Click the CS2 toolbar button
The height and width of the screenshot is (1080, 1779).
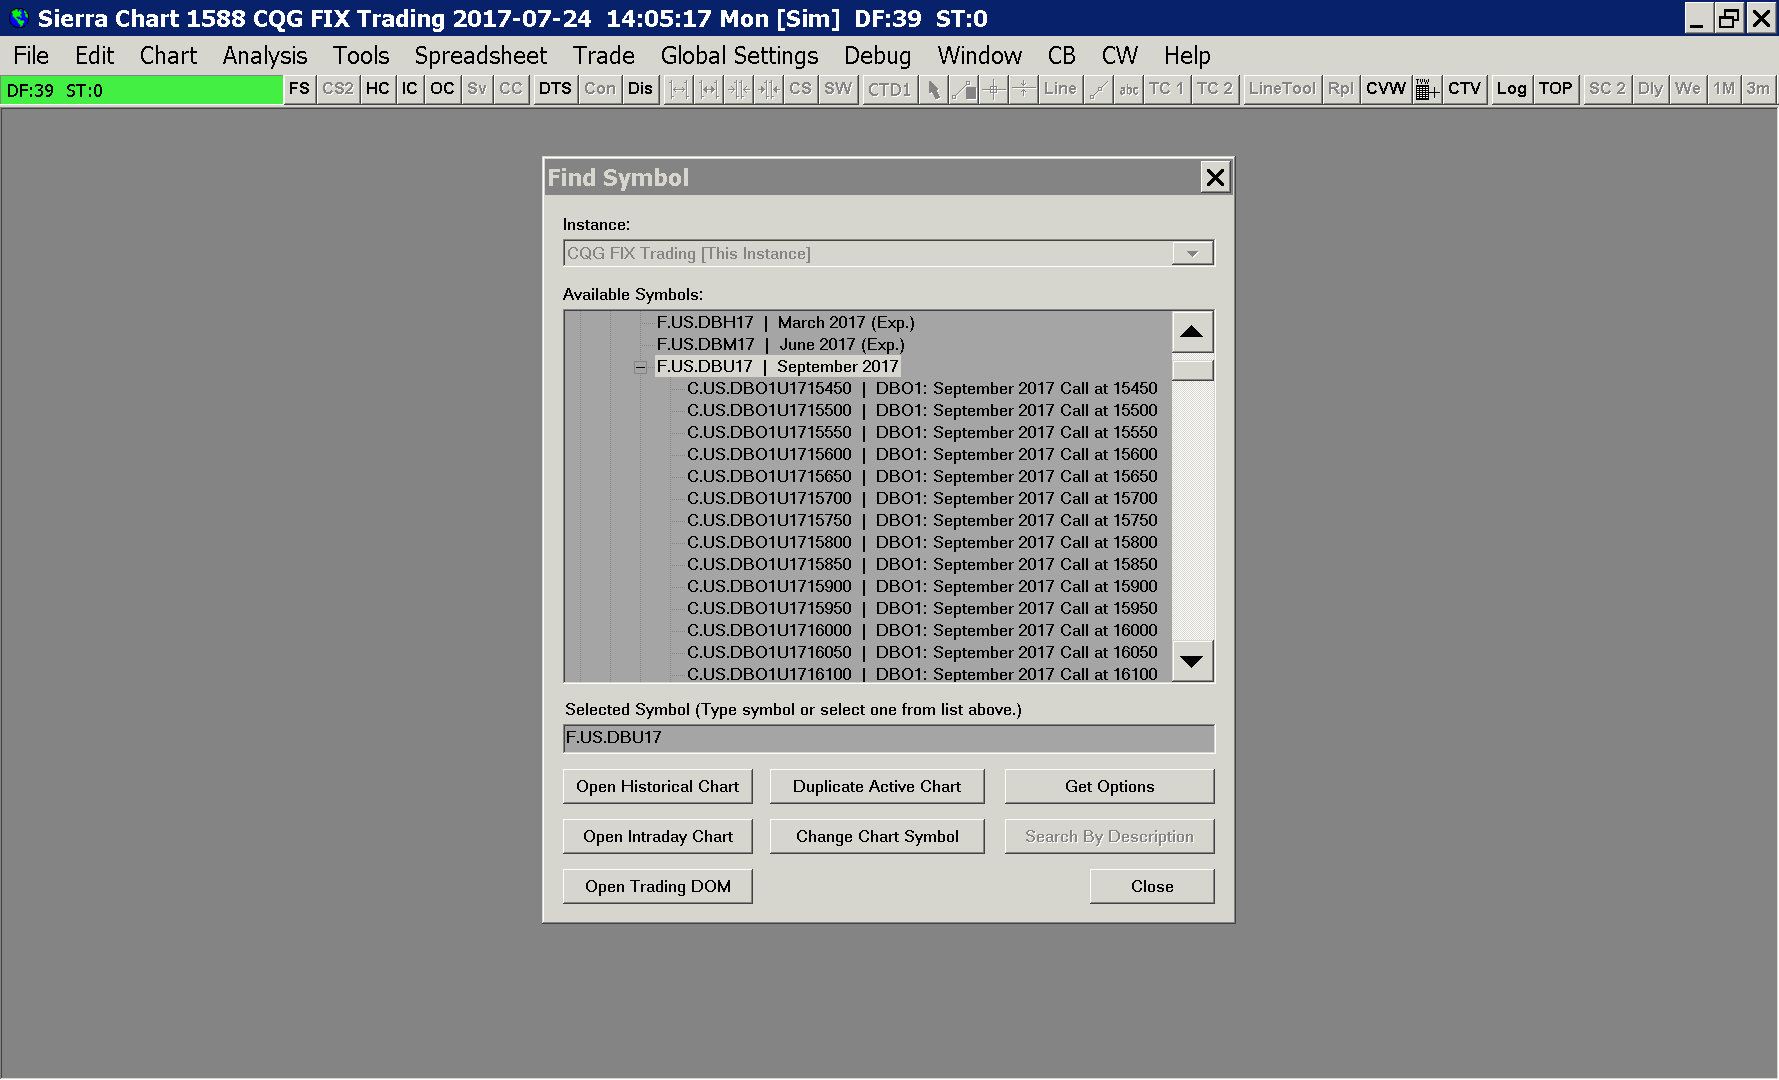tap(338, 89)
